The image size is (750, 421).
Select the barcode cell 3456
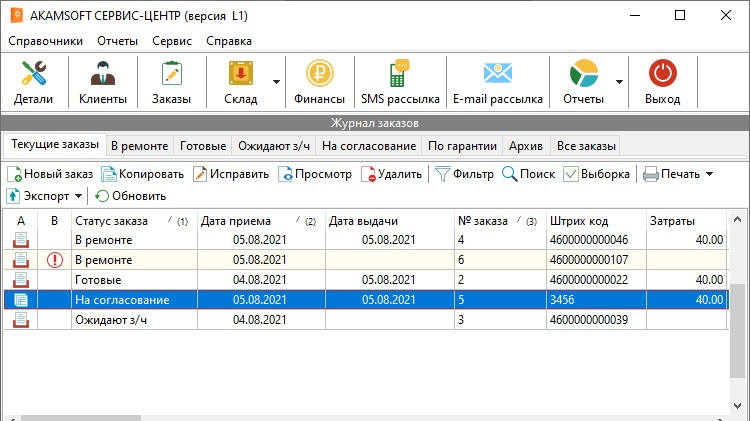click(596, 300)
